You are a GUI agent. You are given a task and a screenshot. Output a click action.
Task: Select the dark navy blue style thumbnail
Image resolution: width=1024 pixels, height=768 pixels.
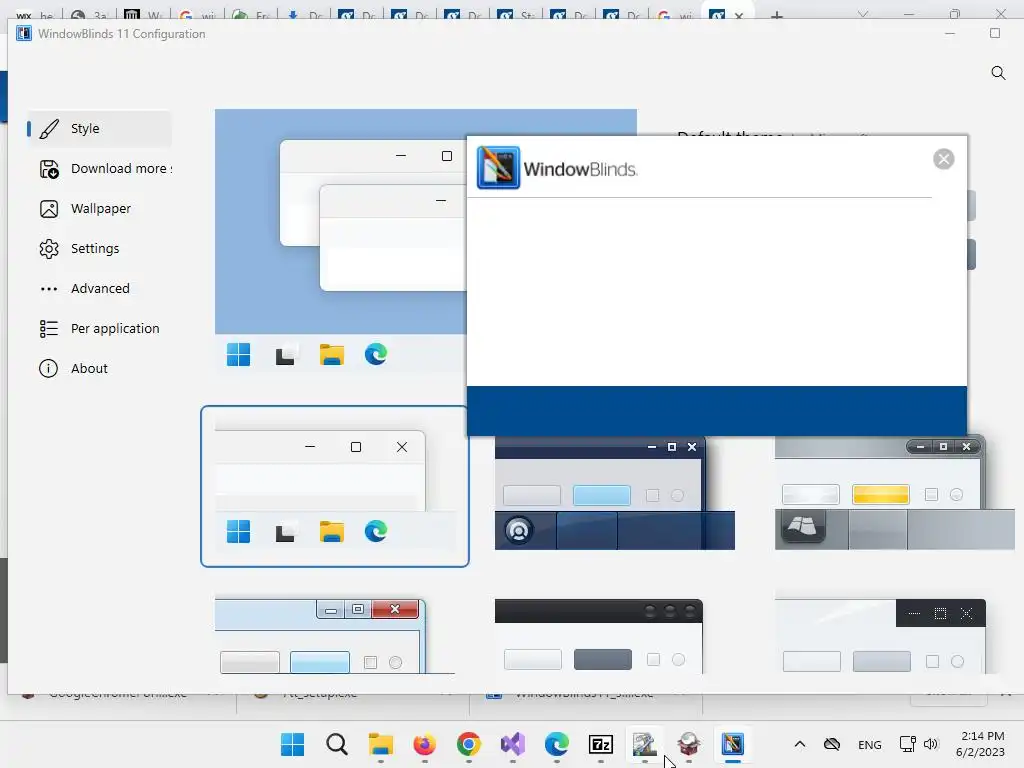coord(615,493)
